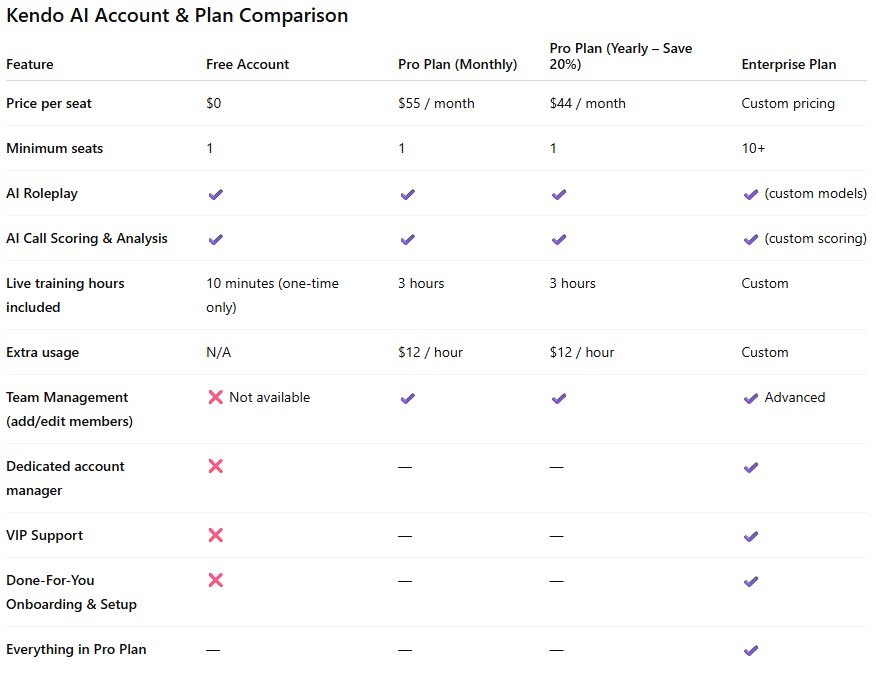
Task: Click Dedicated account manager red X icon
Action: (x=215, y=467)
